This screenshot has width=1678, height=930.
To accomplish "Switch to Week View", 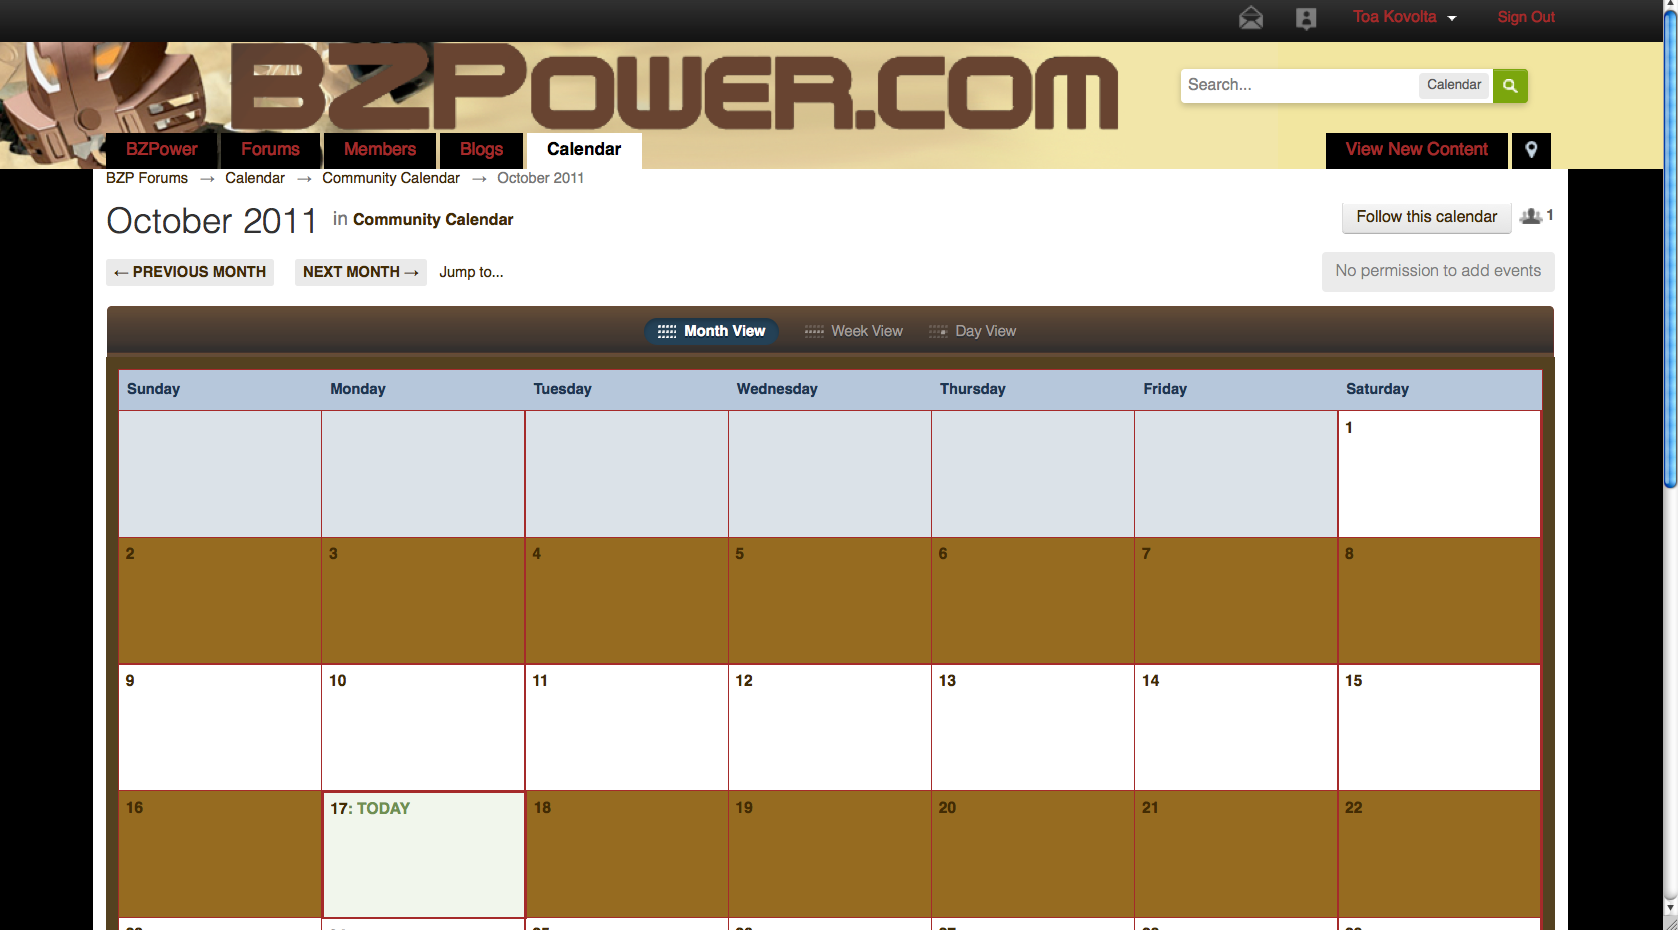I will click(x=854, y=331).
